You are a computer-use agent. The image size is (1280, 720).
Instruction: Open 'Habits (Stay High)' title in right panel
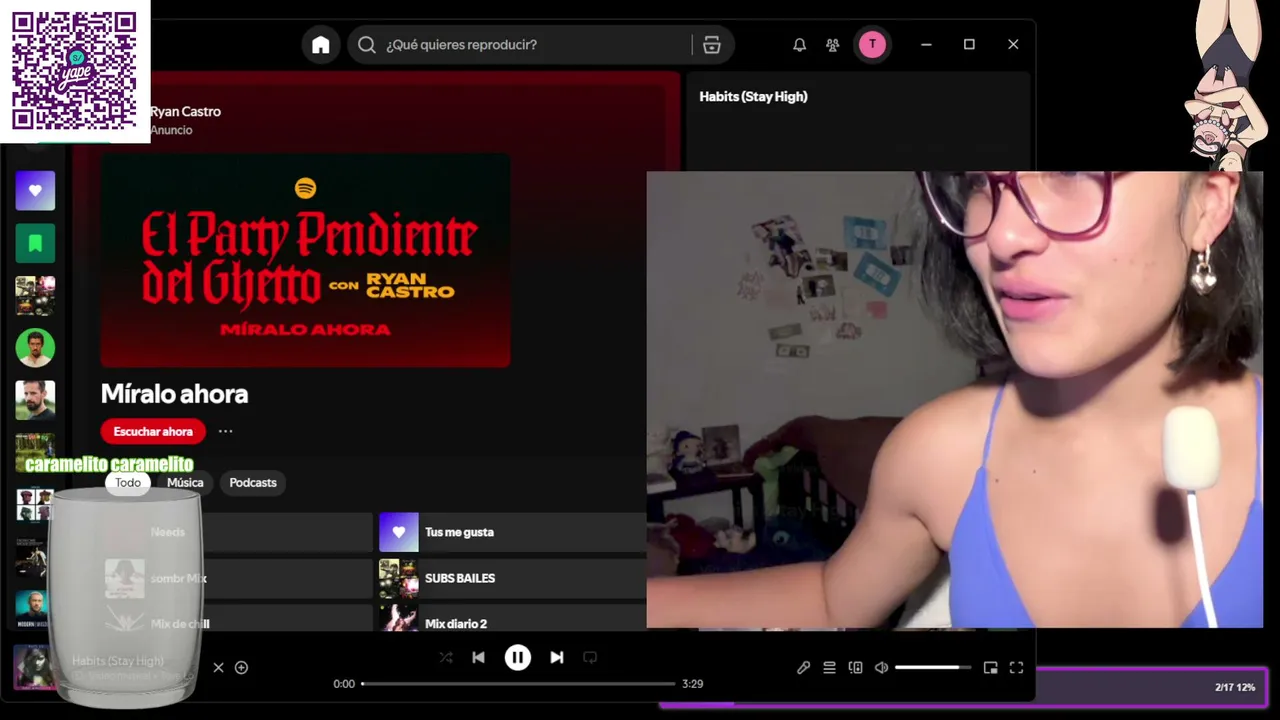(753, 97)
